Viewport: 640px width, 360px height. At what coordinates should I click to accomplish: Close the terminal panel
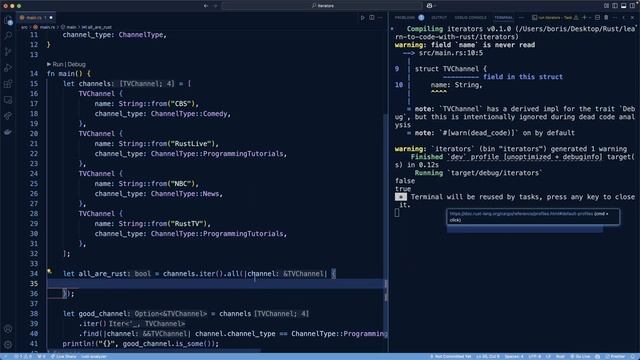click(632, 18)
